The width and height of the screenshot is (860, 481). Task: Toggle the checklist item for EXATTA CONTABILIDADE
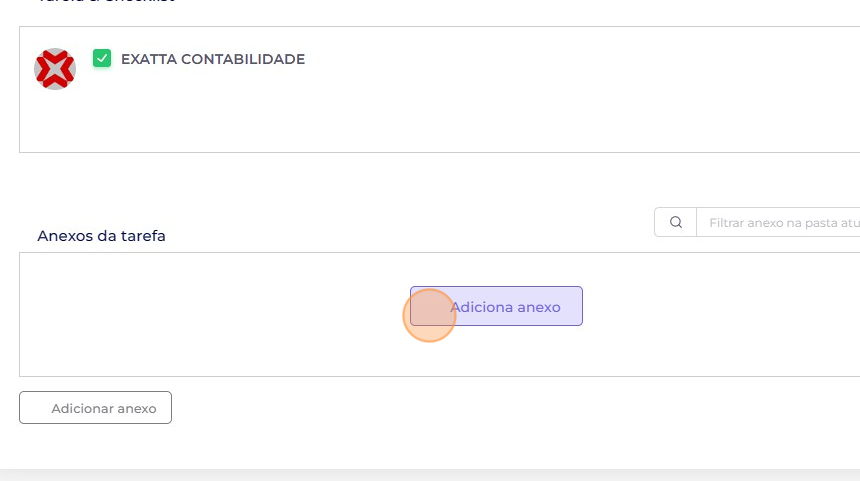click(x=102, y=58)
